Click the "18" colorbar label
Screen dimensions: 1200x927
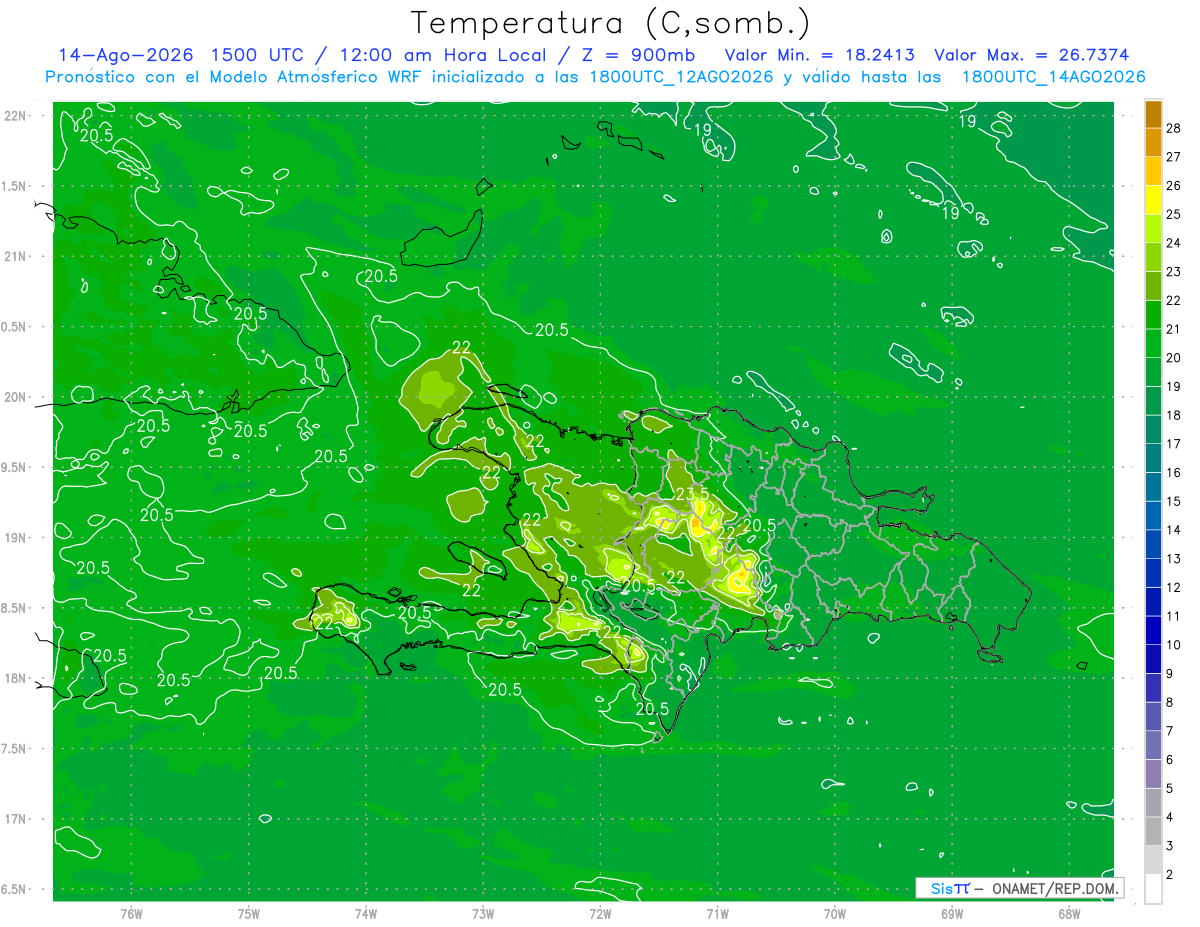(x=1174, y=415)
